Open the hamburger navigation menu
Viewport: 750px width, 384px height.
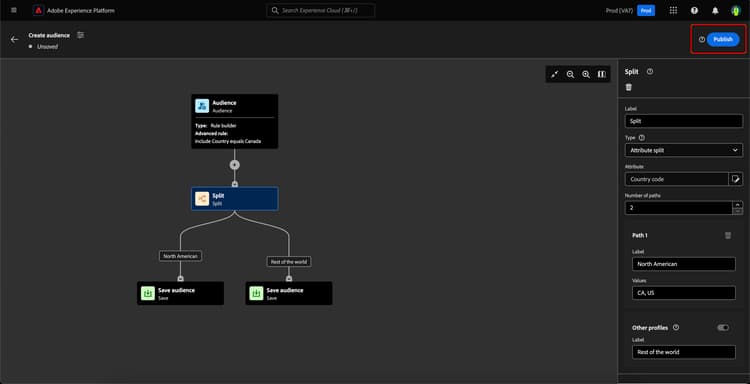(x=13, y=10)
